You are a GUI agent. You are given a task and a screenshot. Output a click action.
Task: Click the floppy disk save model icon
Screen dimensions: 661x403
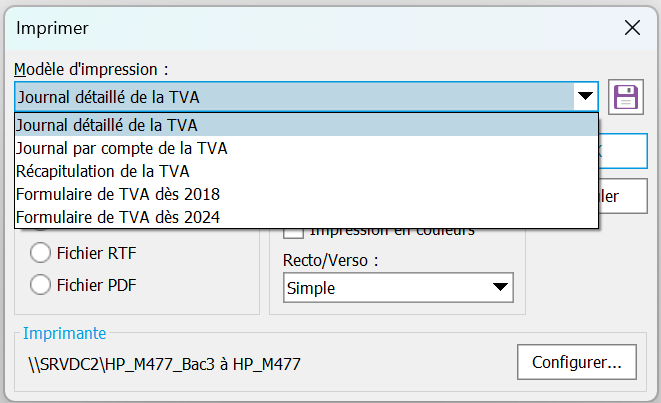pos(625,97)
